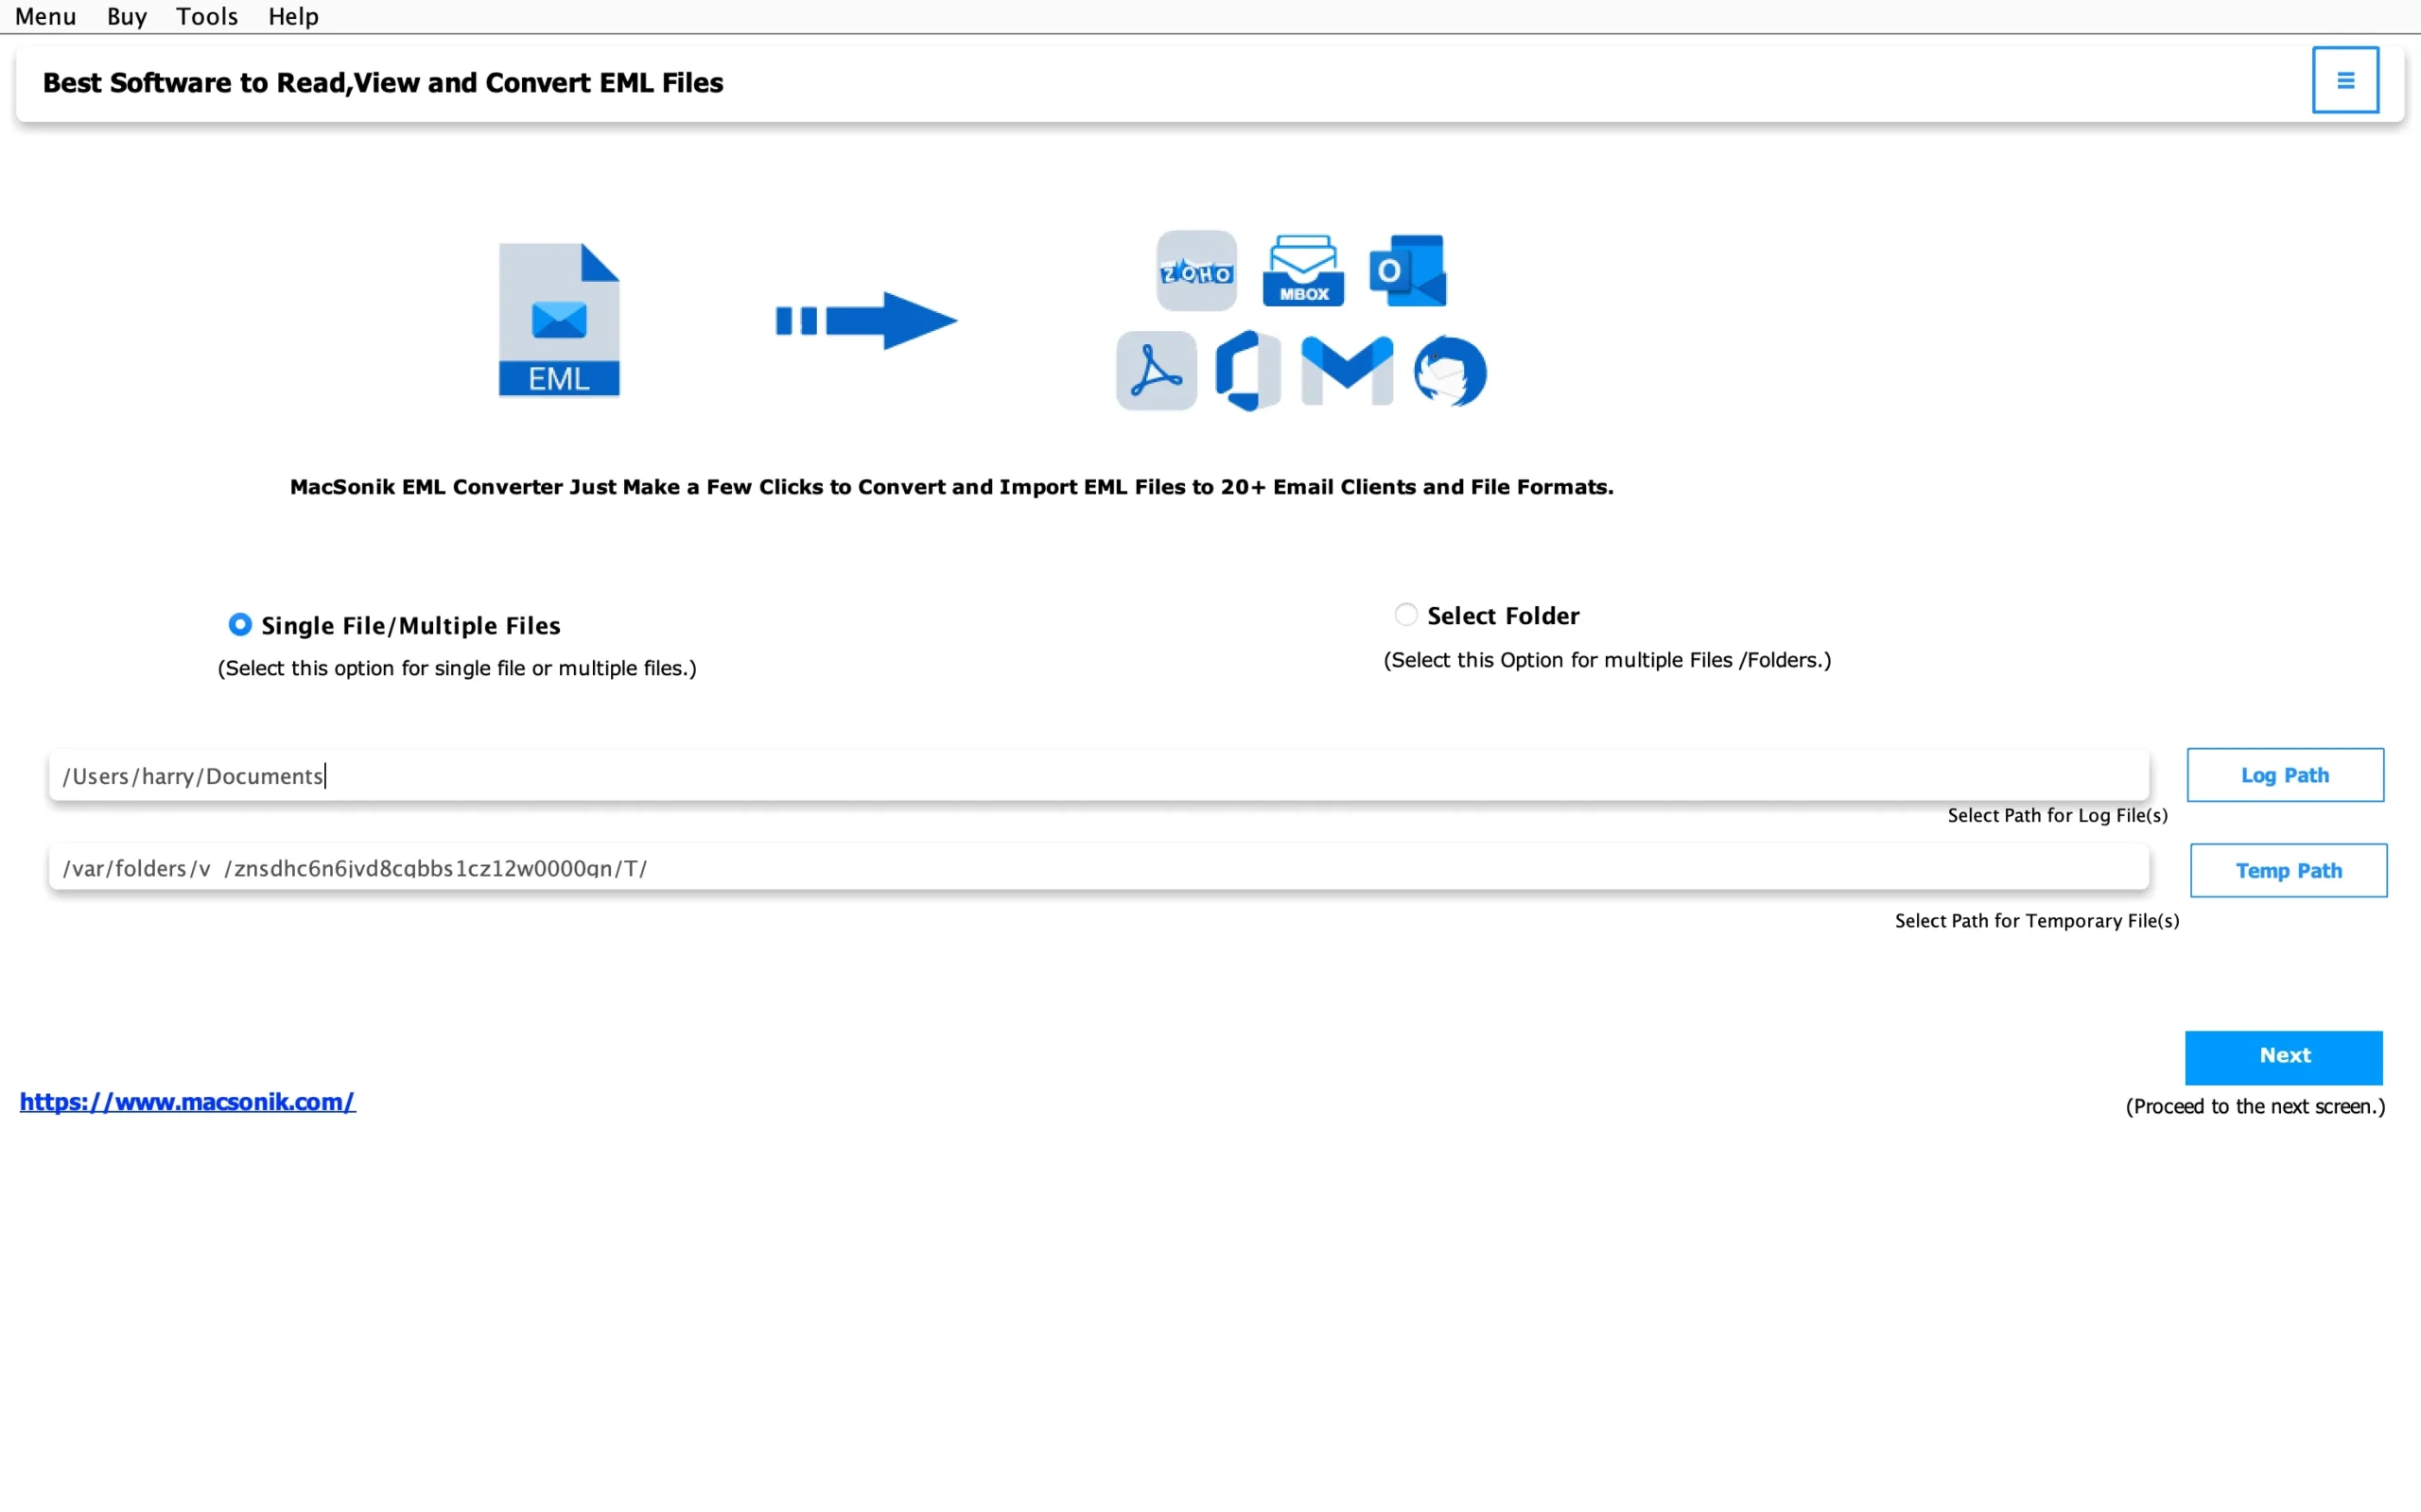2421x1512 pixels.
Task: Click the Adobe PDF icon
Action: pos(1156,371)
